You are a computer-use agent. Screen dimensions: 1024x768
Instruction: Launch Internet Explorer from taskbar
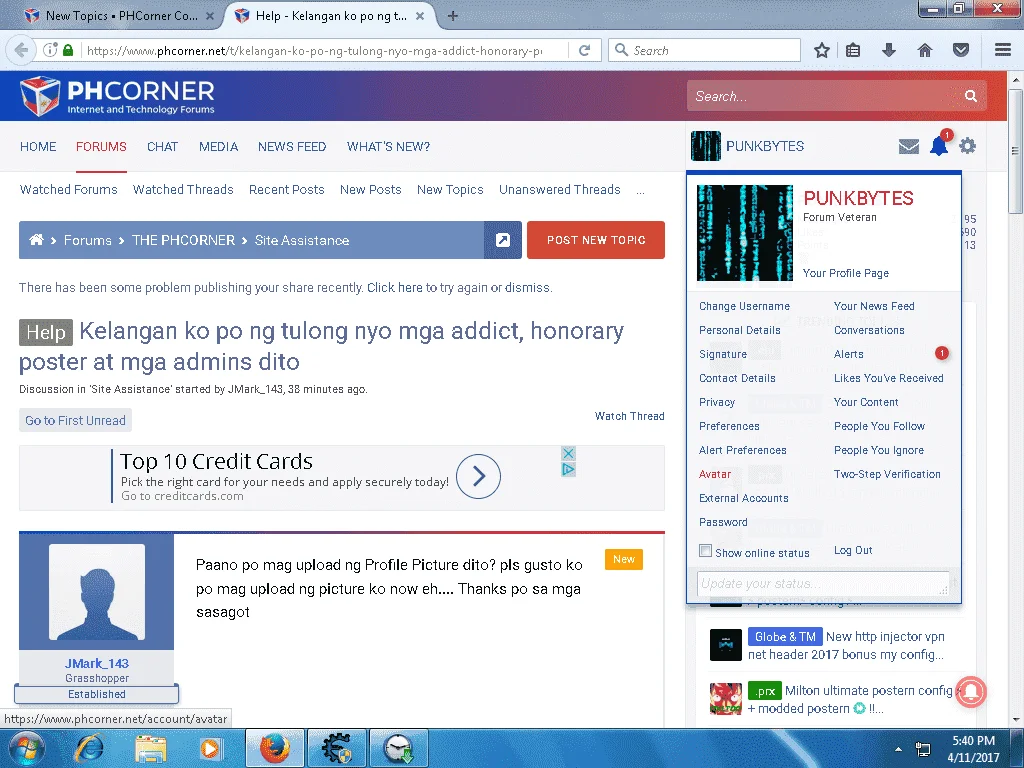(89, 748)
